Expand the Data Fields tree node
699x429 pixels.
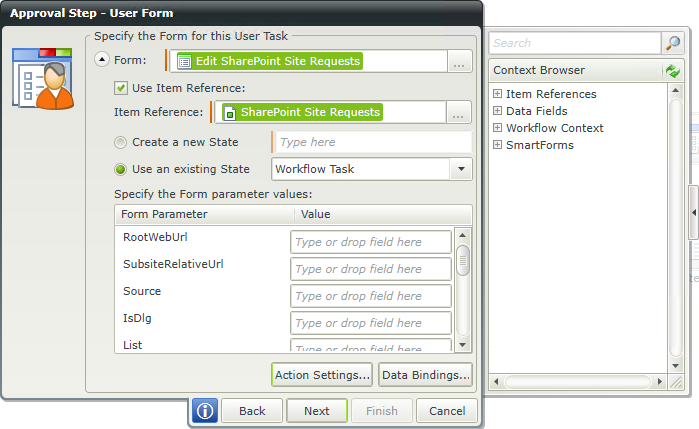[497, 111]
